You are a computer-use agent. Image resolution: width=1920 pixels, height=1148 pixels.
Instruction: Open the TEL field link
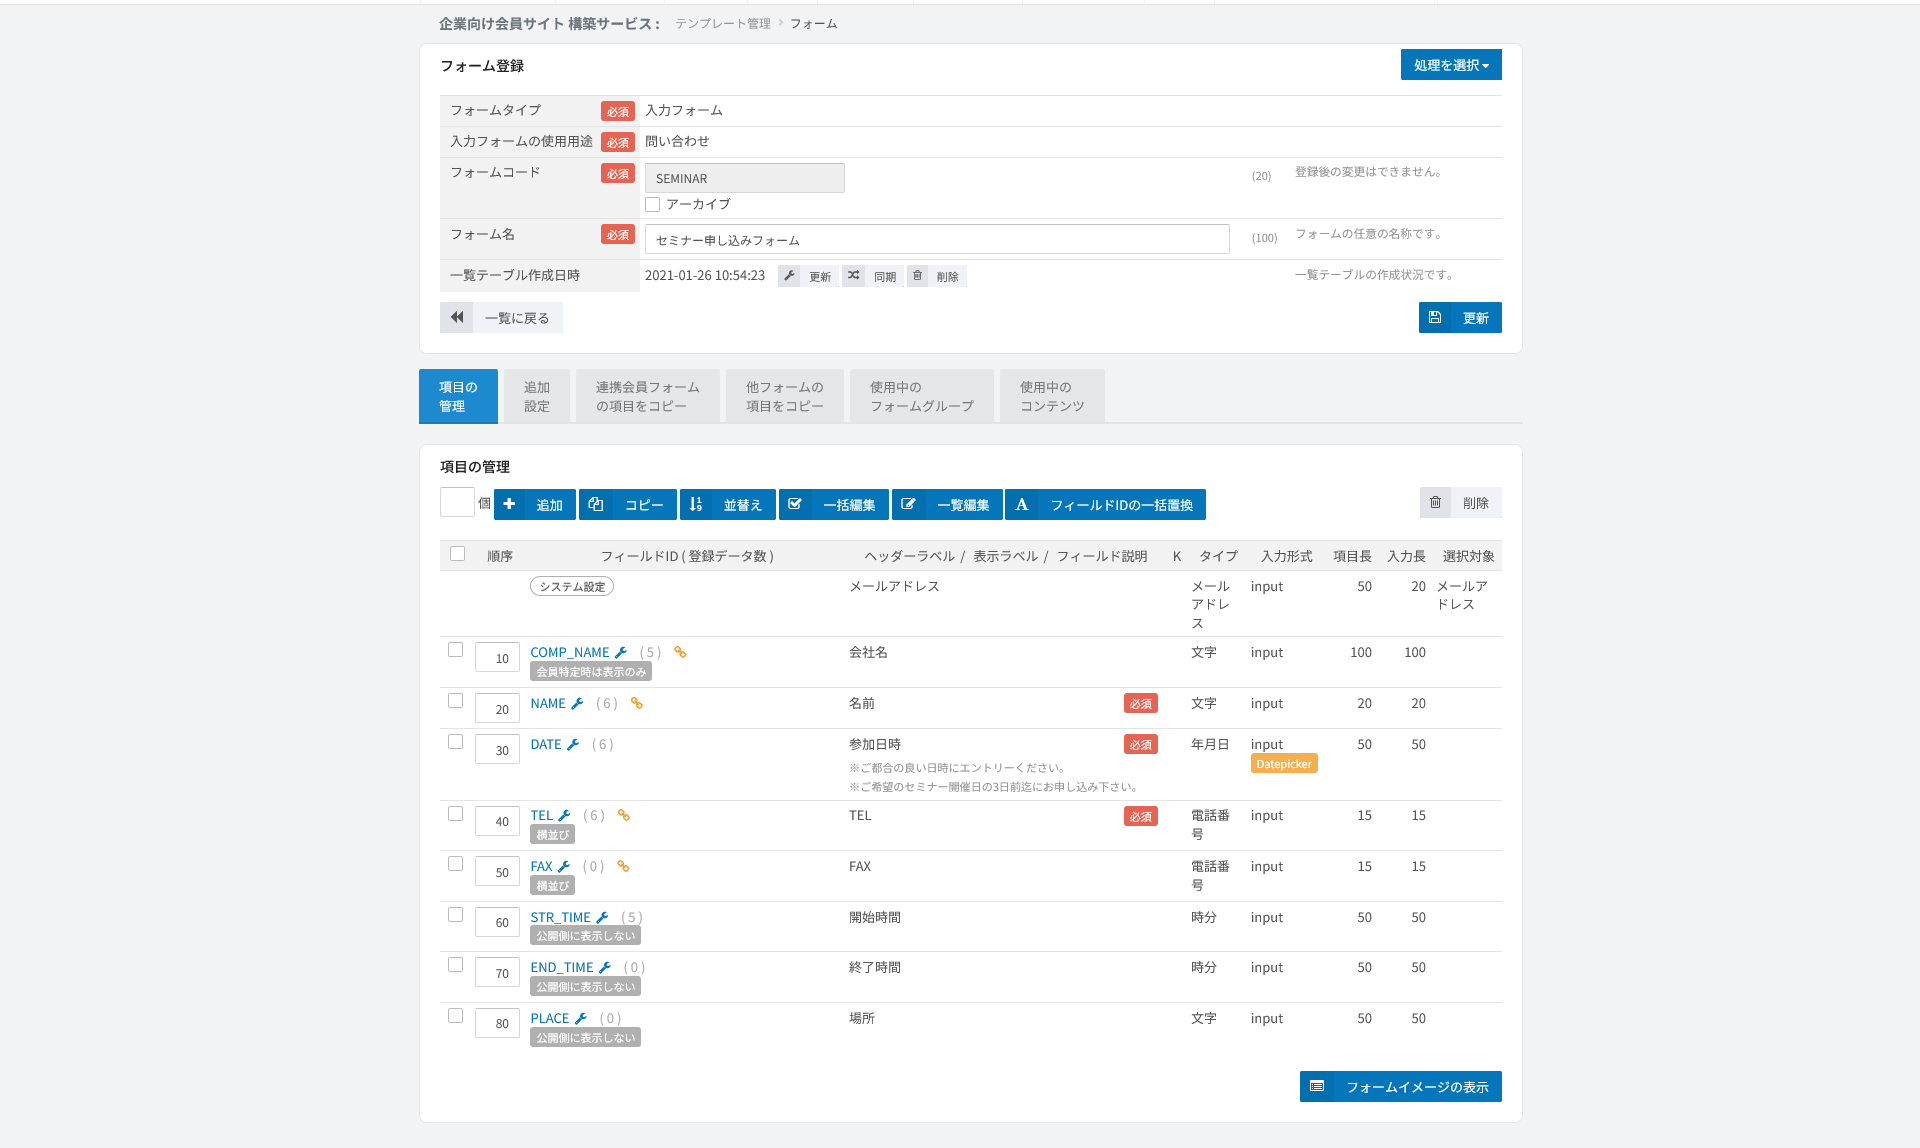click(541, 816)
